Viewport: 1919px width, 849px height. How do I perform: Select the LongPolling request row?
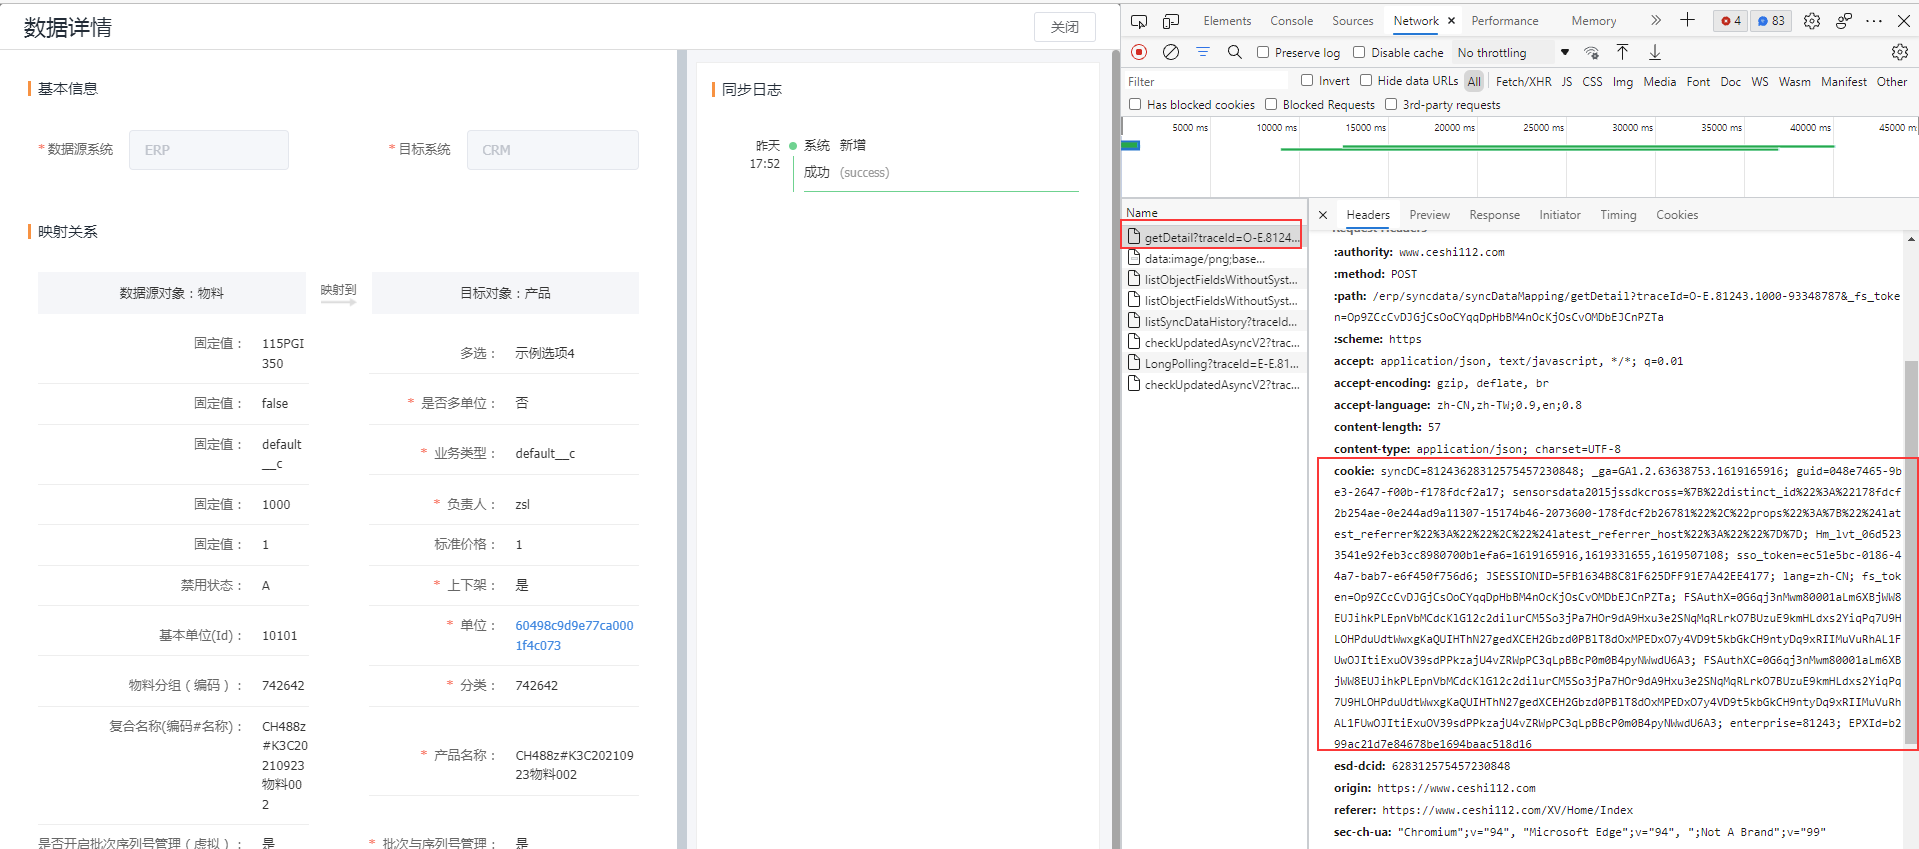[x=1213, y=364]
